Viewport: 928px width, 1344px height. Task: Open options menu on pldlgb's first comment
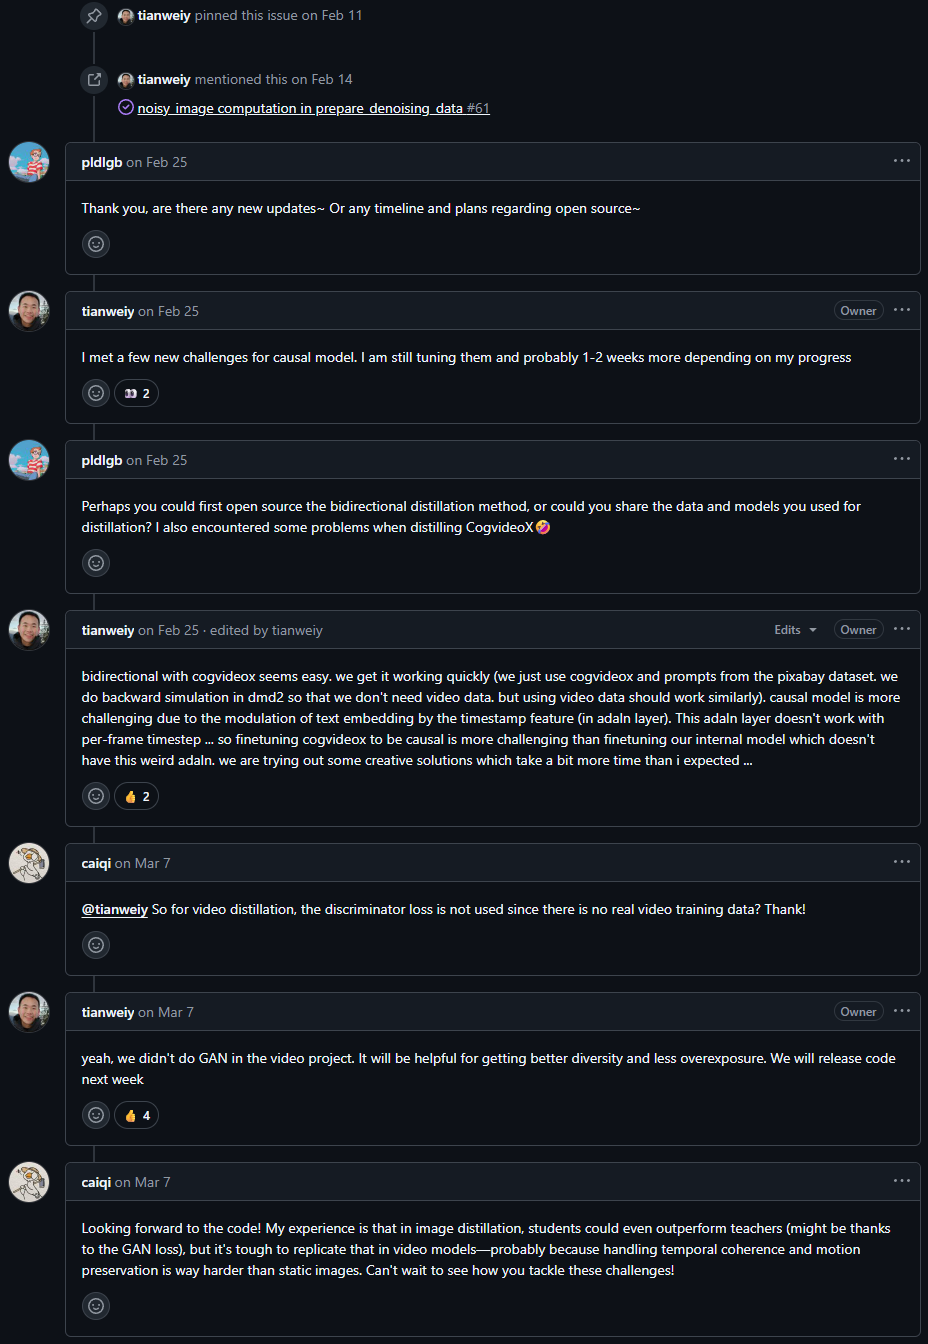(902, 161)
